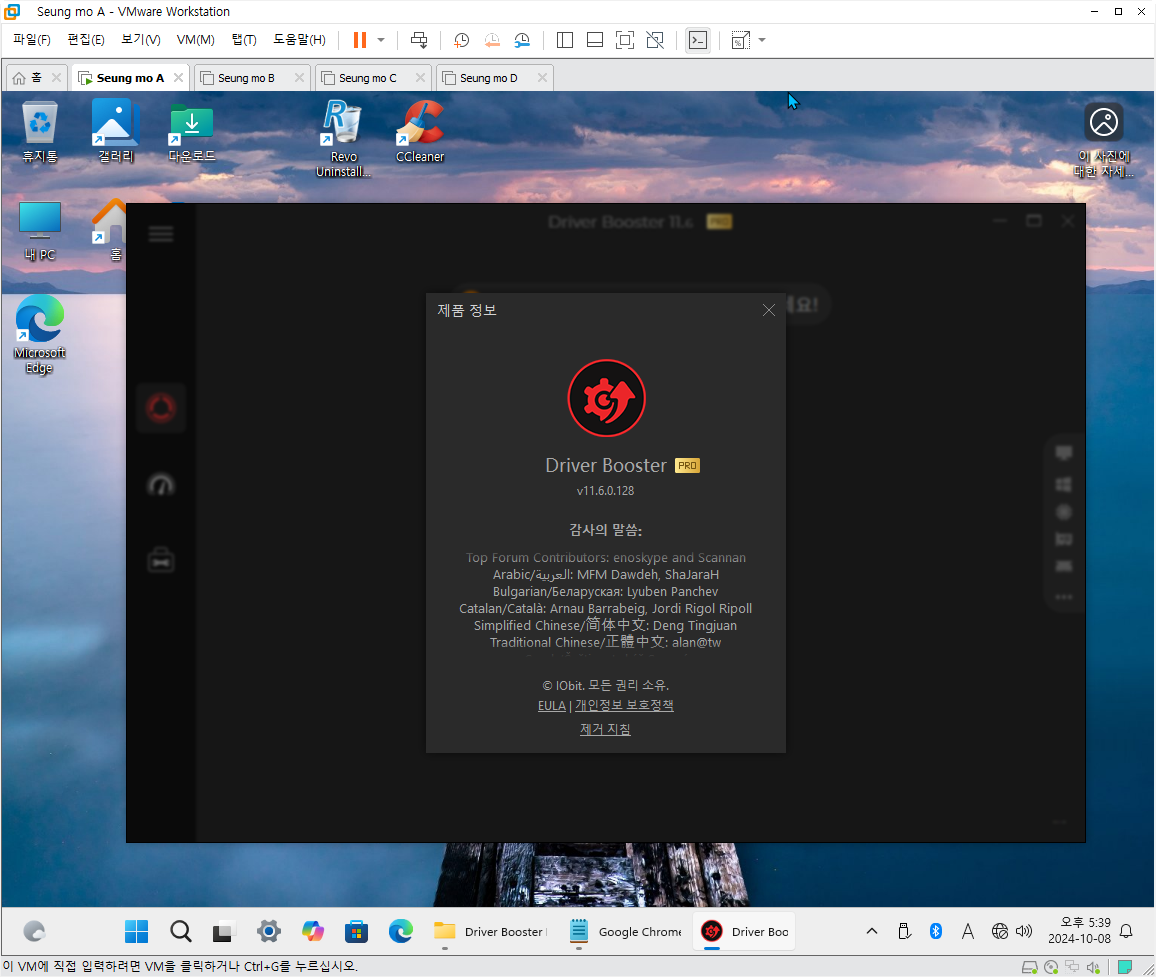Image resolution: width=1156 pixels, height=977 pixels.
Task: Select the Revo Uninstaller desktop shortcut
Action: (x=344, y=139)
